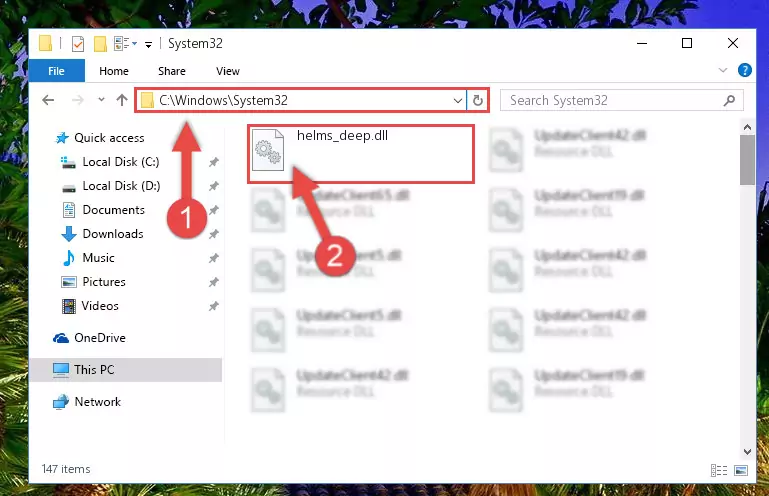769x496 pixels.
Task: Go up one folder level
Action: (x=122, y=100)
